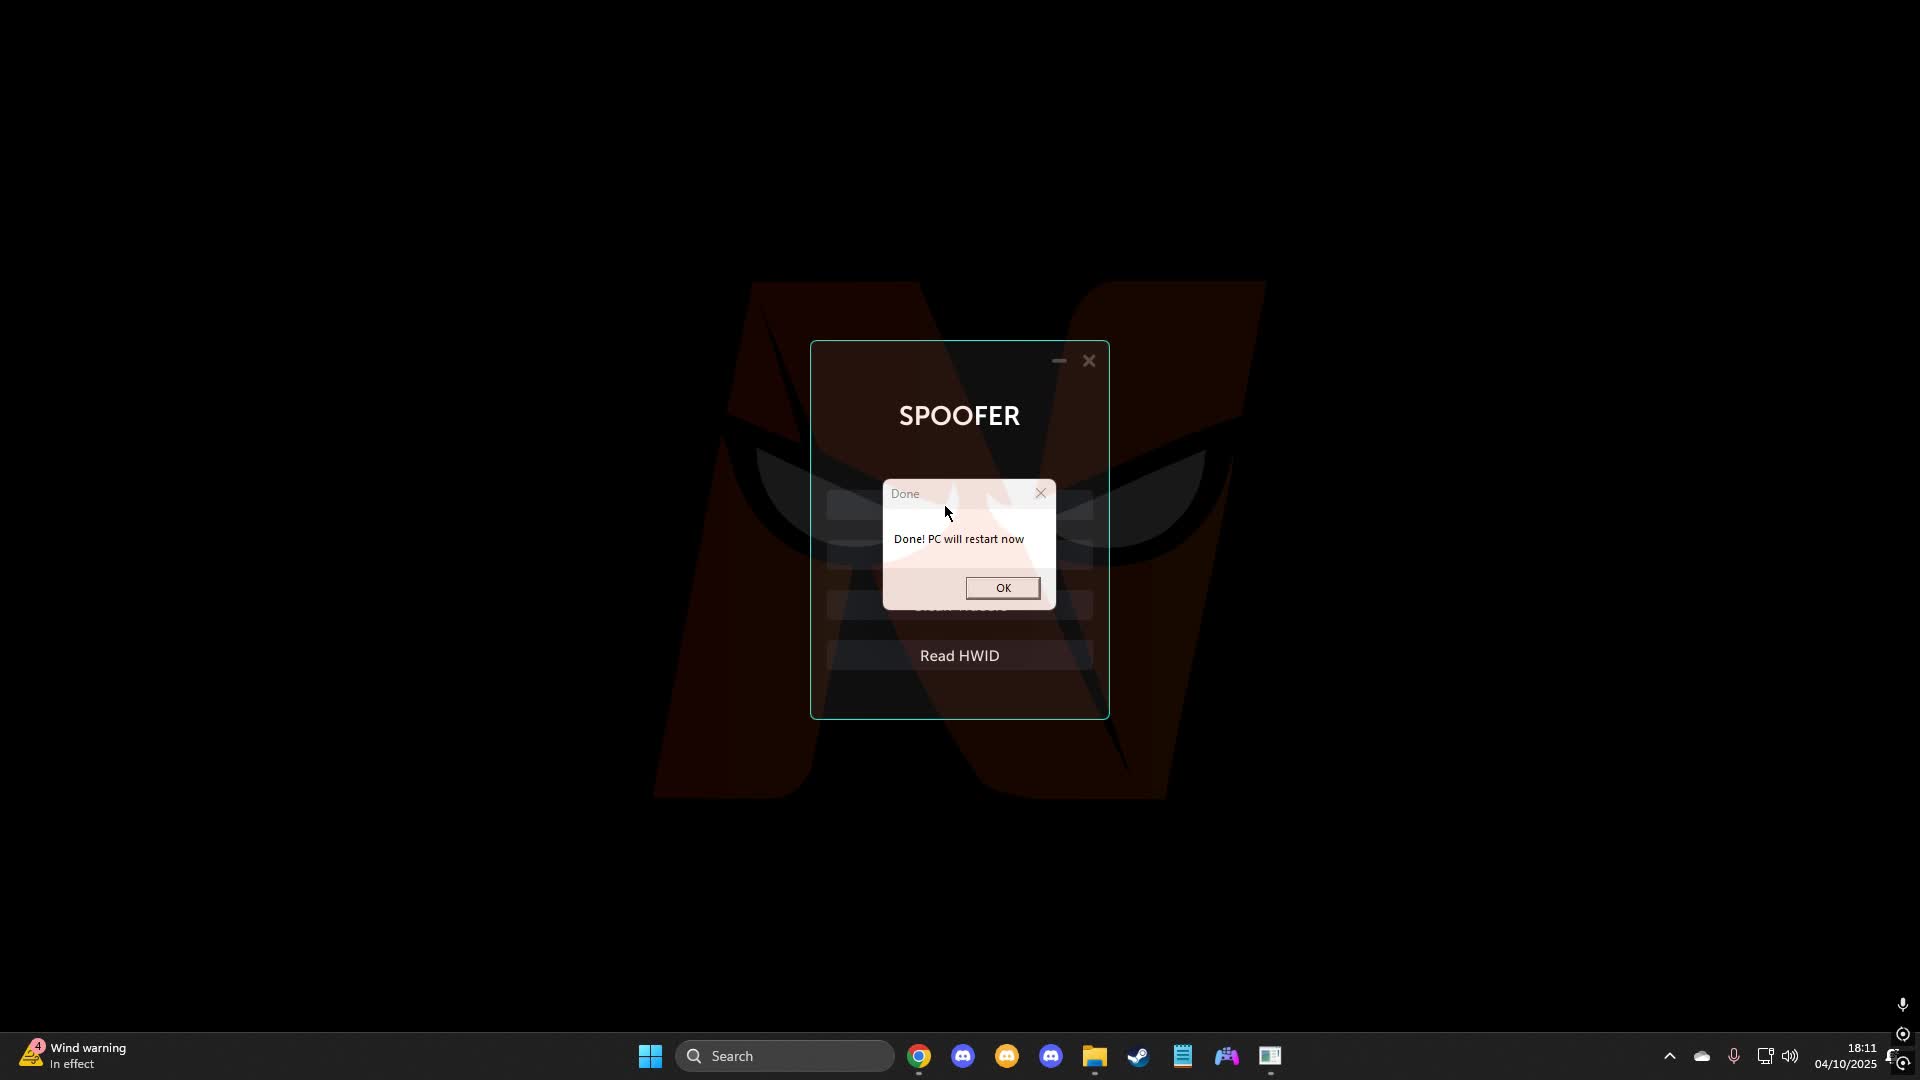This screenshot has height=1080, width=1920.
Task: Open the orange Discord taskbar icon
Action: tap(1007, 1056)
